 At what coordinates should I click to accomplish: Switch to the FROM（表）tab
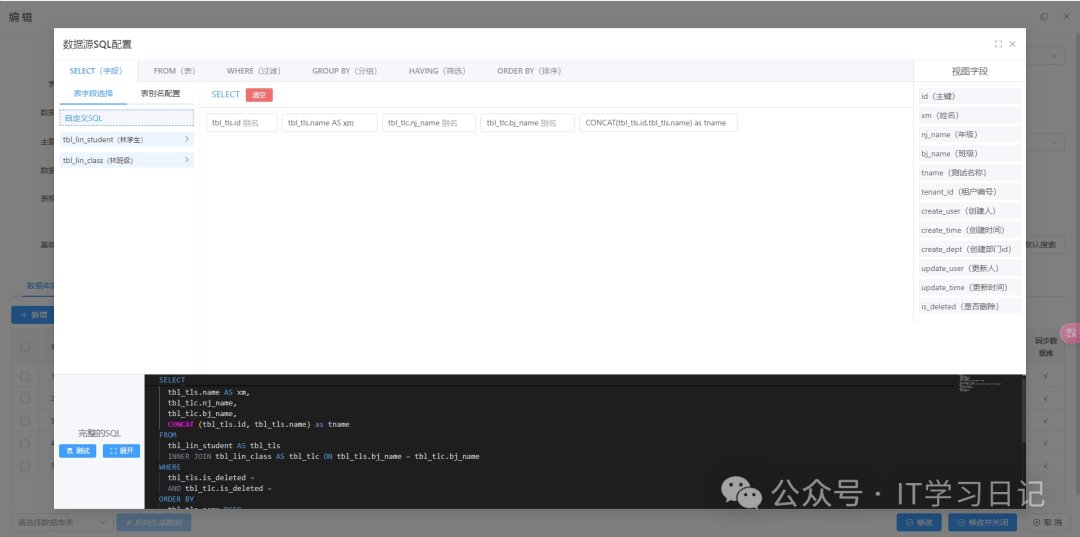click(175, 71)
